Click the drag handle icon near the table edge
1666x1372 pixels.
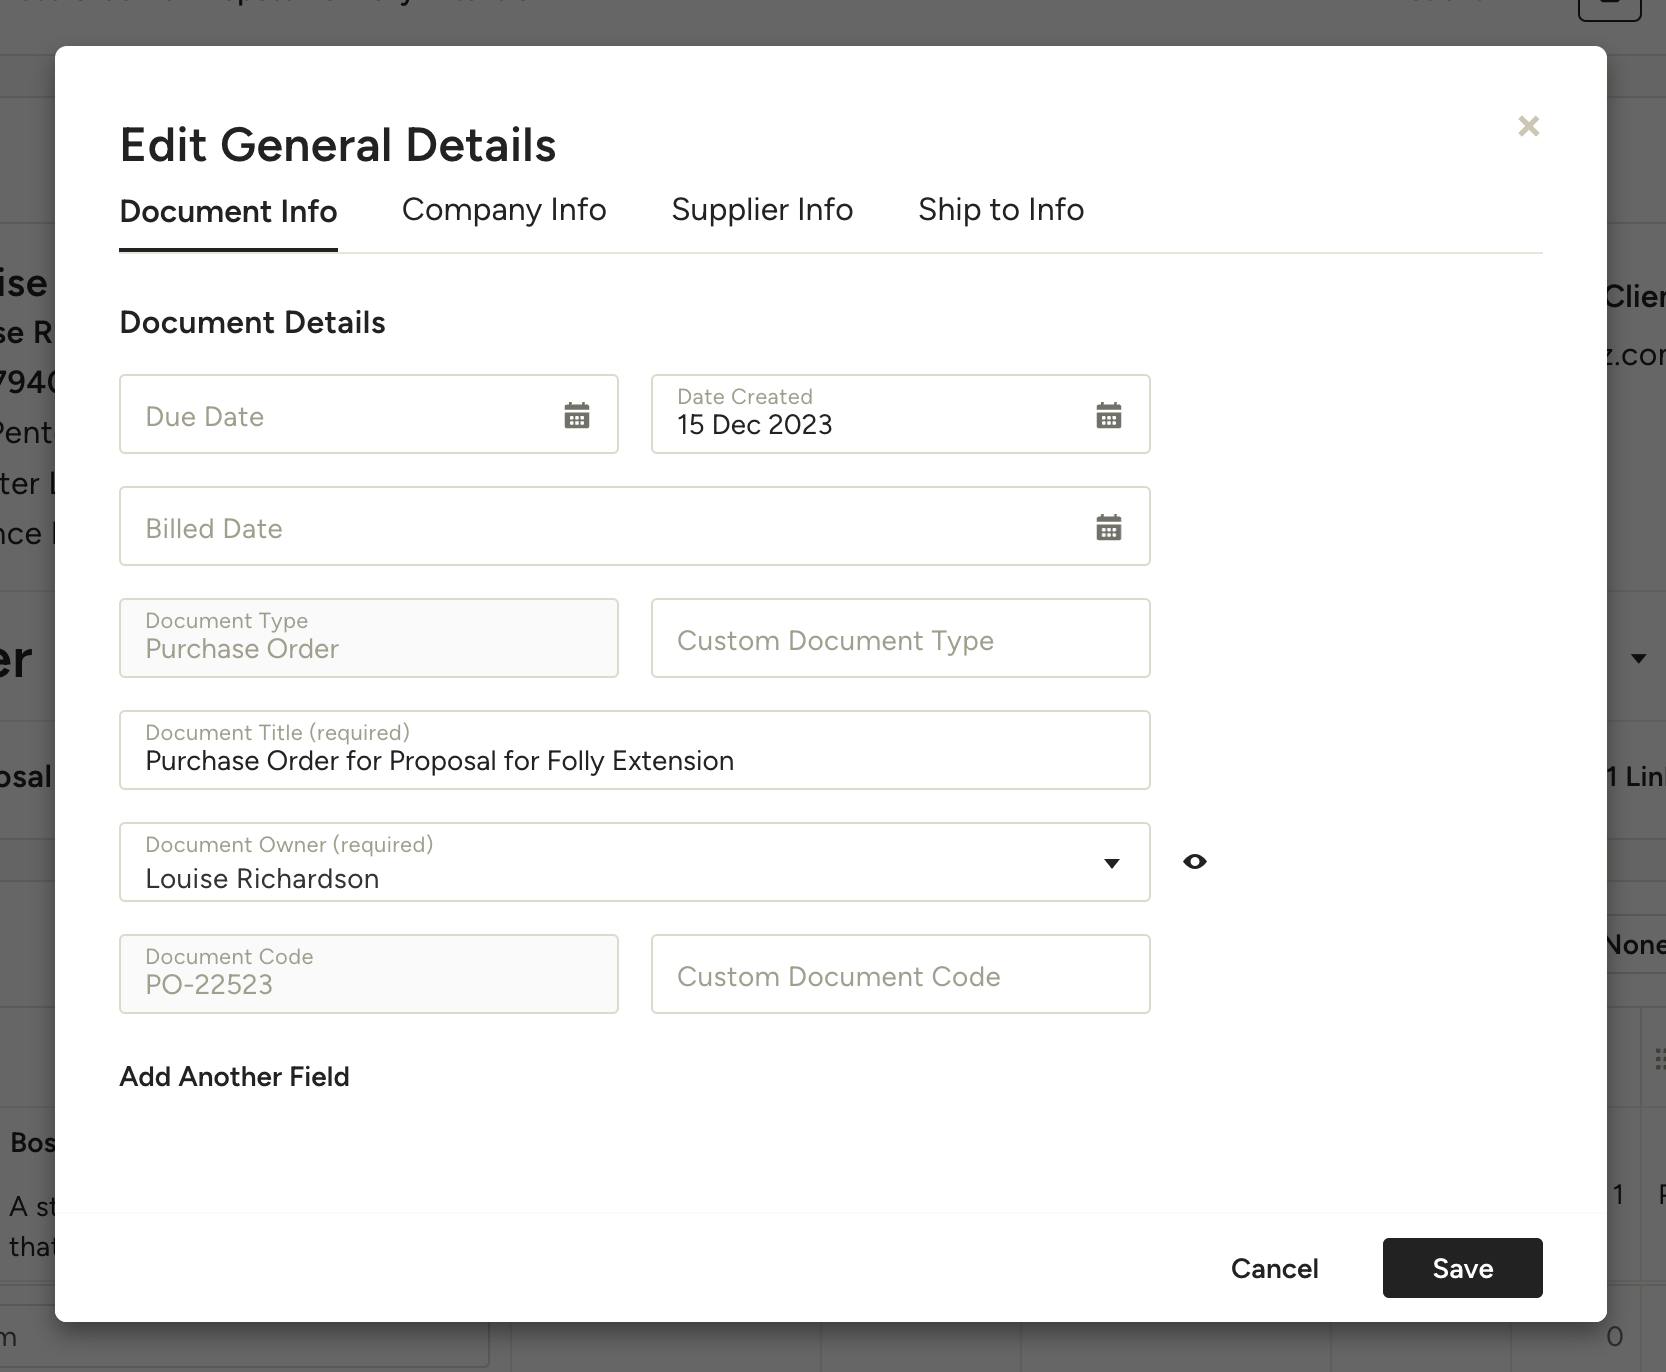coord(1657,1057)
